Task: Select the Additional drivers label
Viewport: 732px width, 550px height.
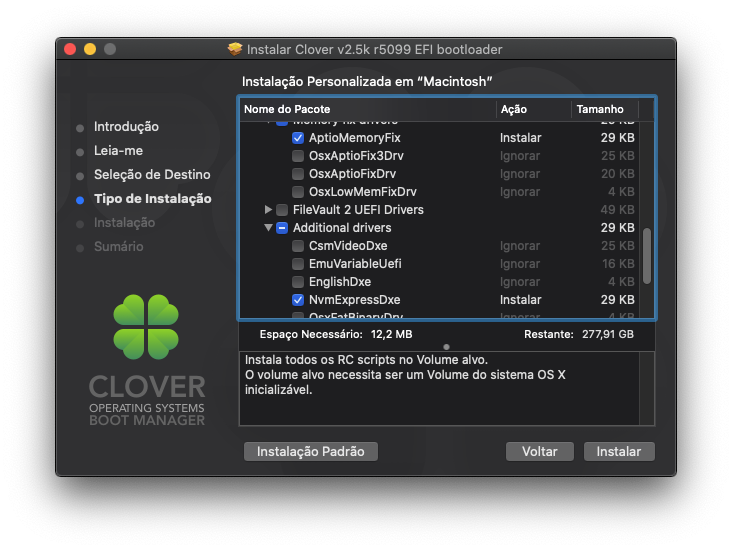Action: (342, 228)
